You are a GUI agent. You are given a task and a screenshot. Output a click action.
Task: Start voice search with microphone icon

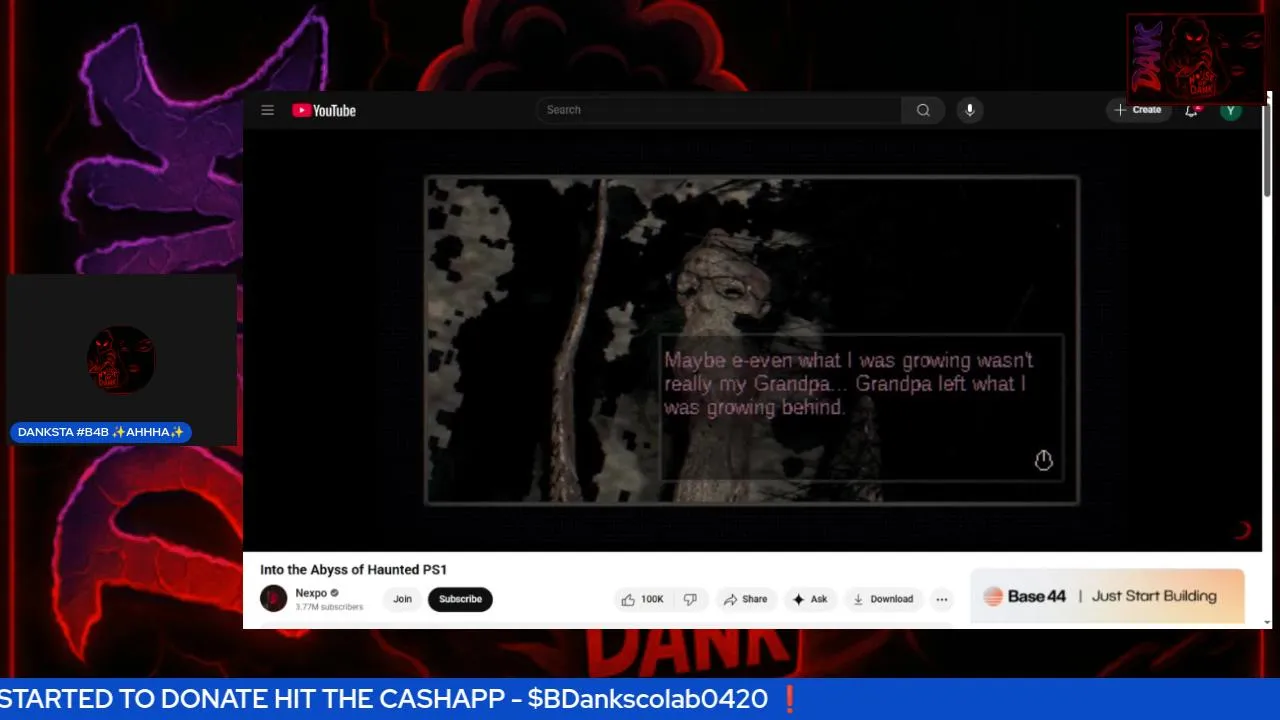click(969, 110)
